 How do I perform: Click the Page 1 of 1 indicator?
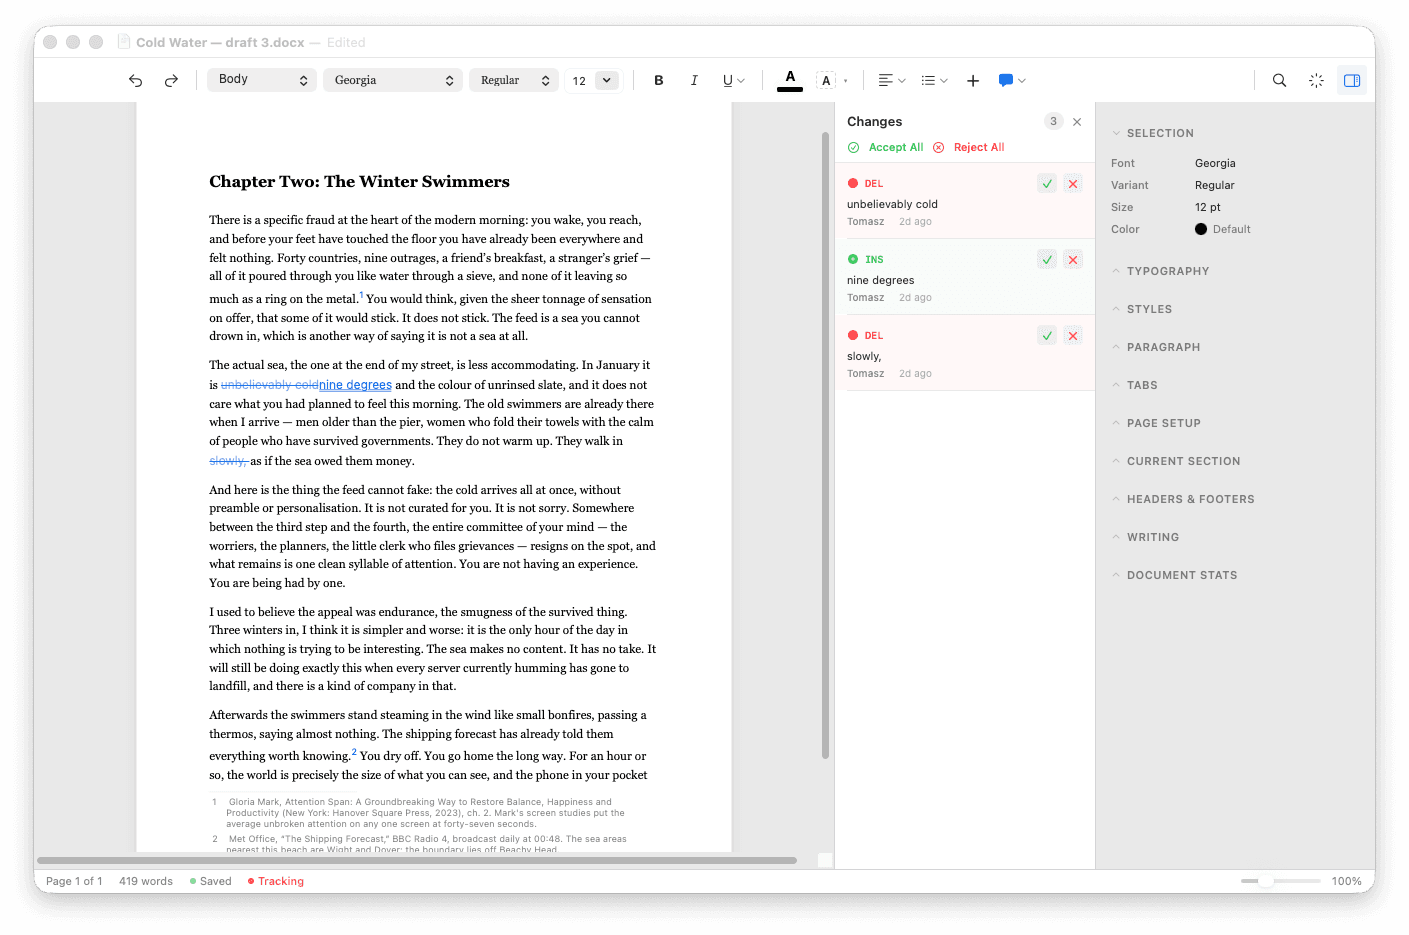(74, 881)
